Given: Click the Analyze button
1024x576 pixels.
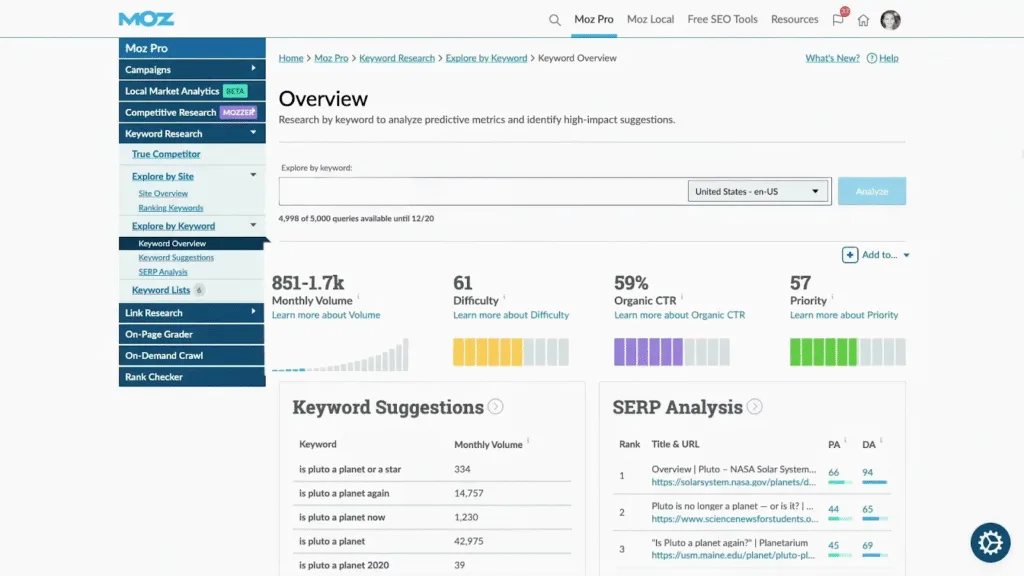Looking at the screenshot, I should 869,190.
